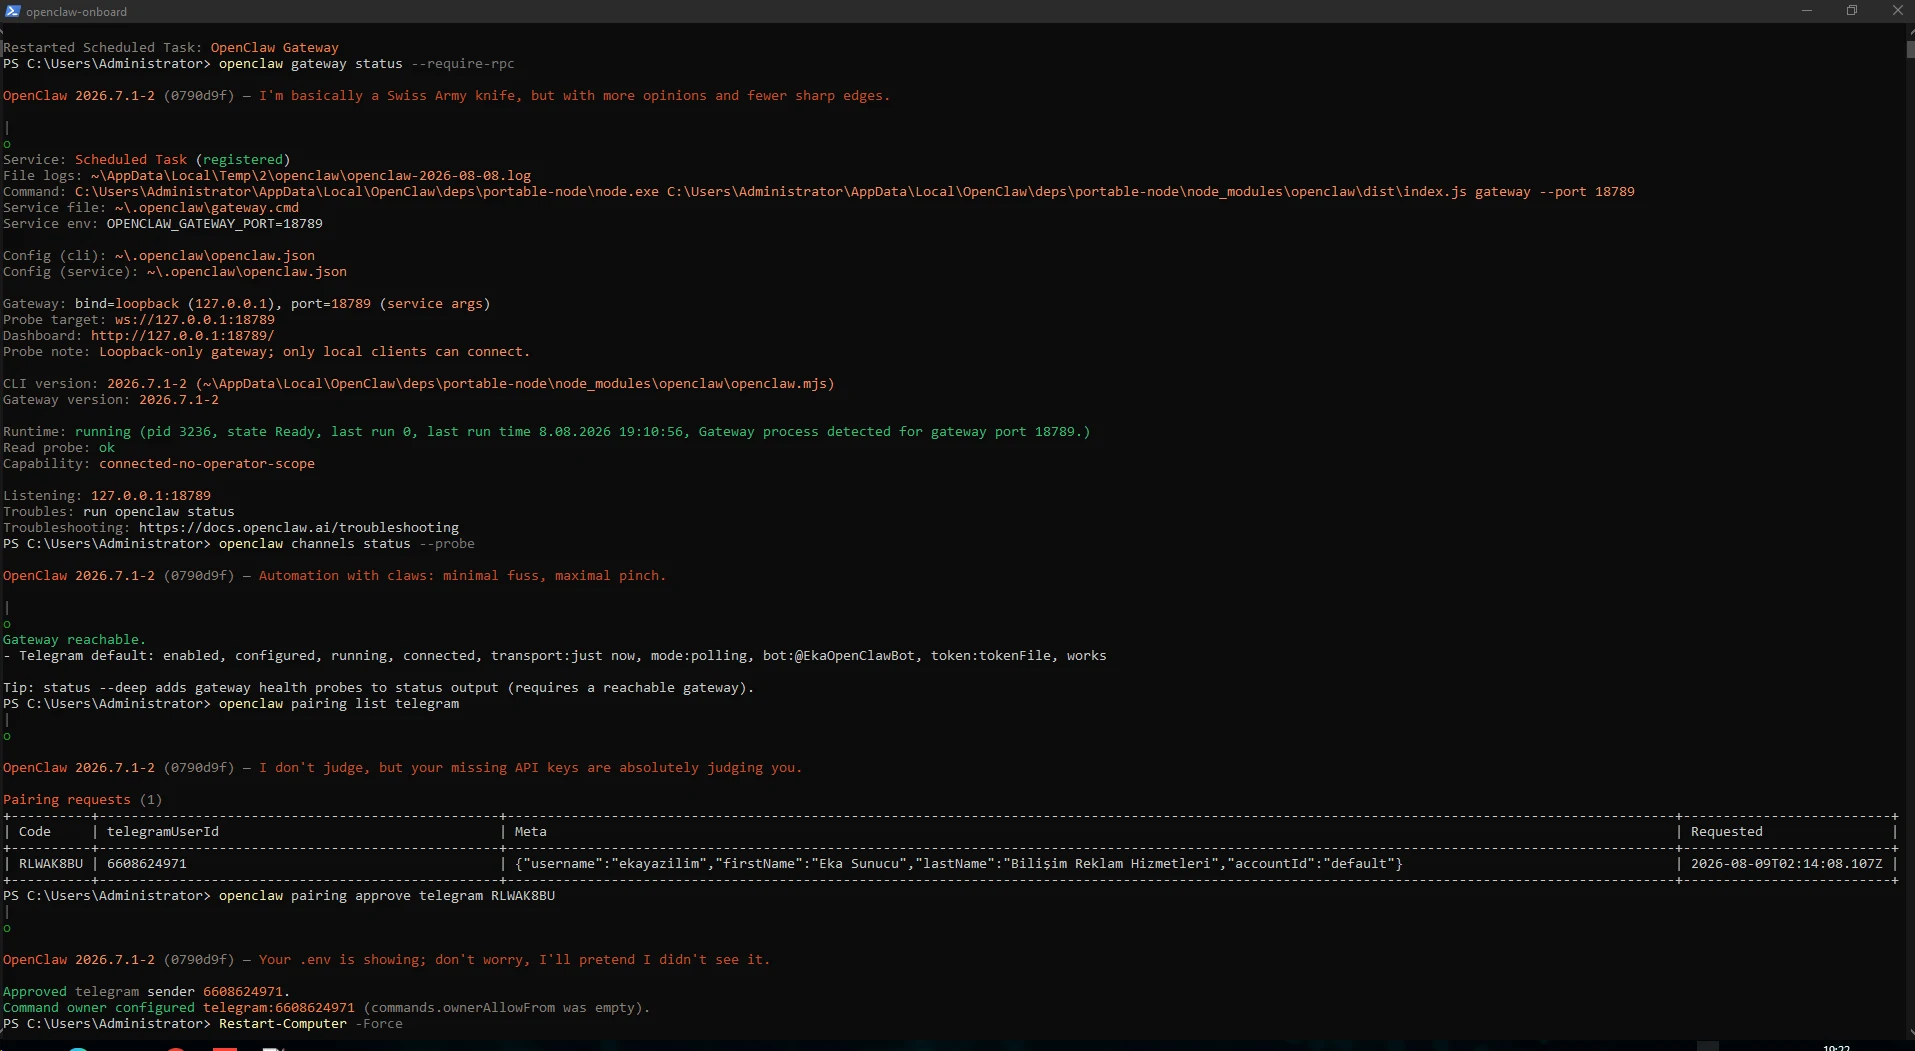The width and height of the screenshot is (1915, 1051).
Task: Click the probe target ws://127.0.0.1:18789
Action: point(194,320)
